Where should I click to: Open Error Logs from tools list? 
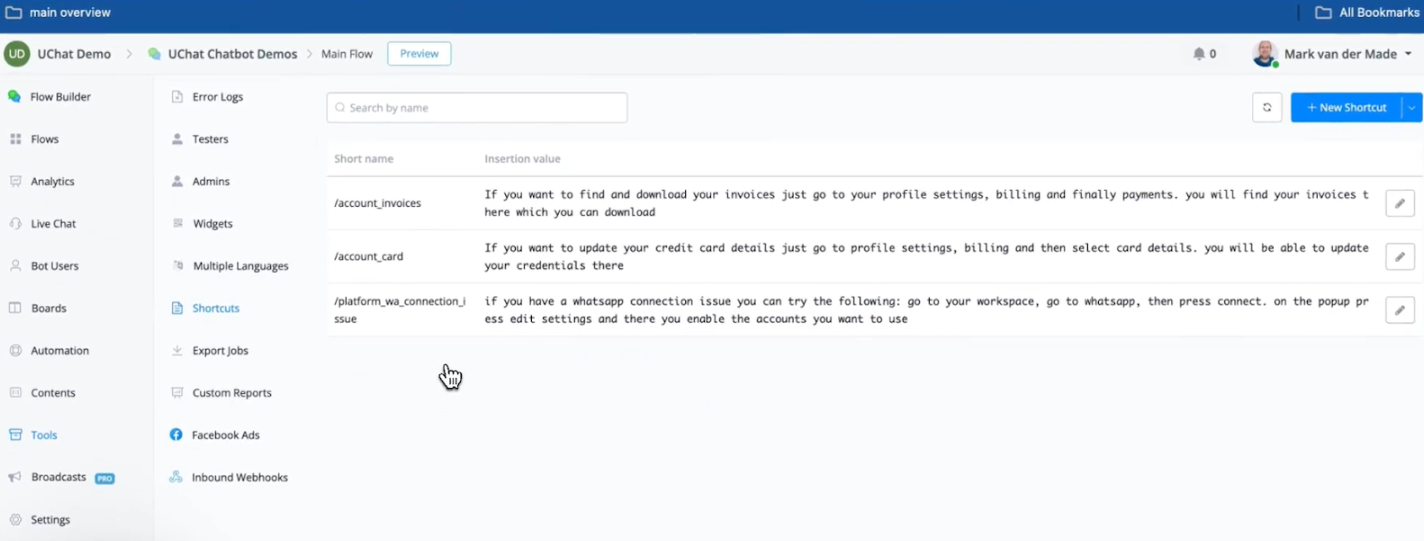coord(217,97)
